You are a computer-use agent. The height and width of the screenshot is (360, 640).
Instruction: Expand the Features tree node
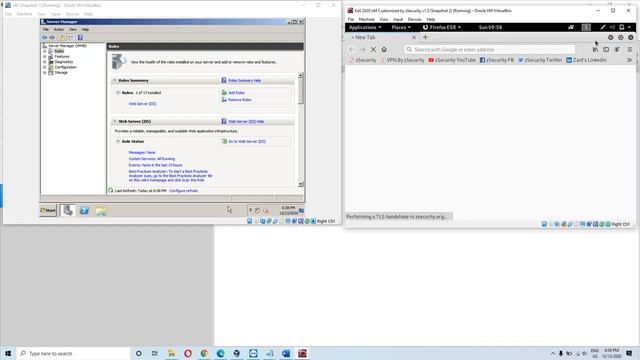coord(44,57)
